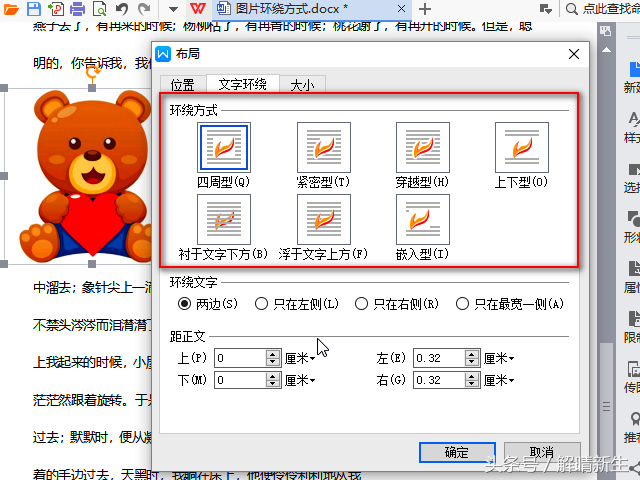The image size is (640, 480).
Task: Add a new document tab with plus
Action: (x=425, y=9)
